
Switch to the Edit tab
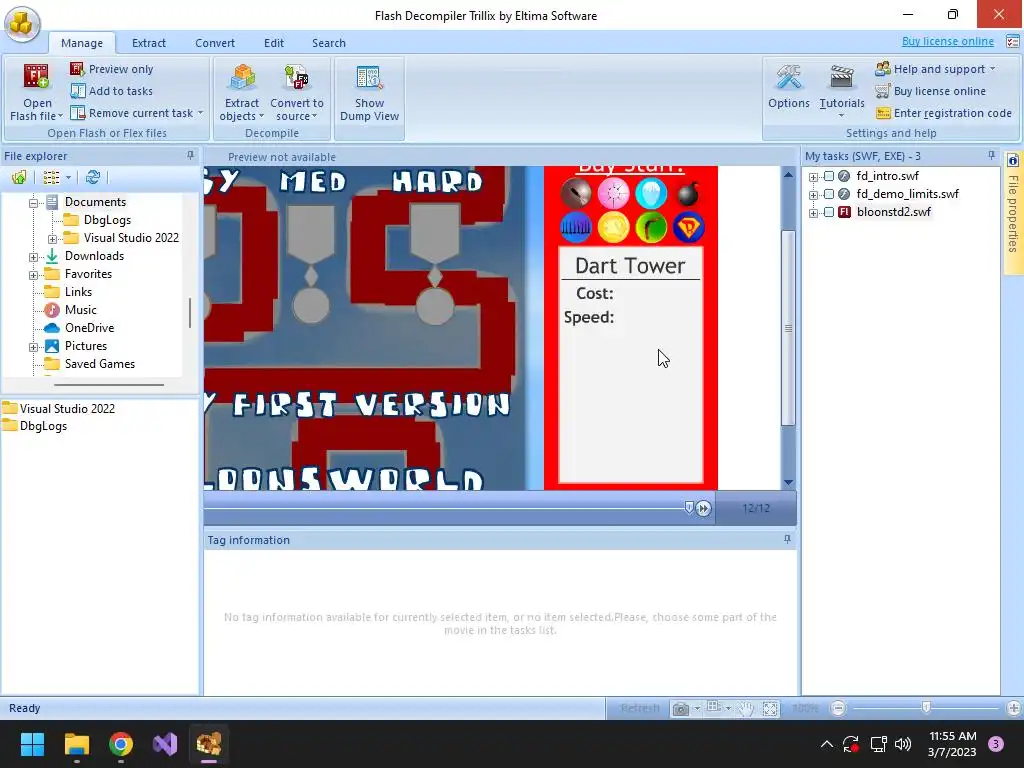click(274, 43)
